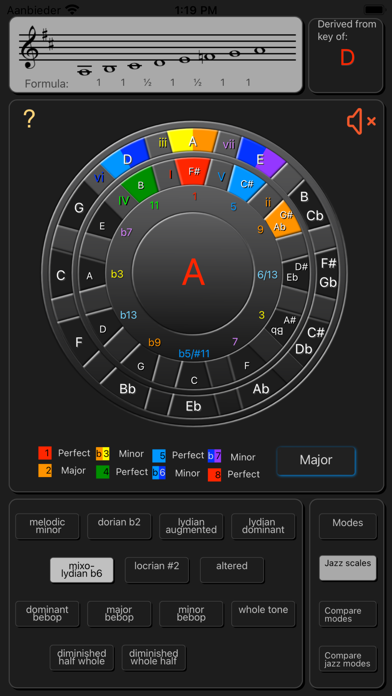Select the mixolydian b6 scale
This screenshot has height=696, width=392.
[x=82, y=569]
